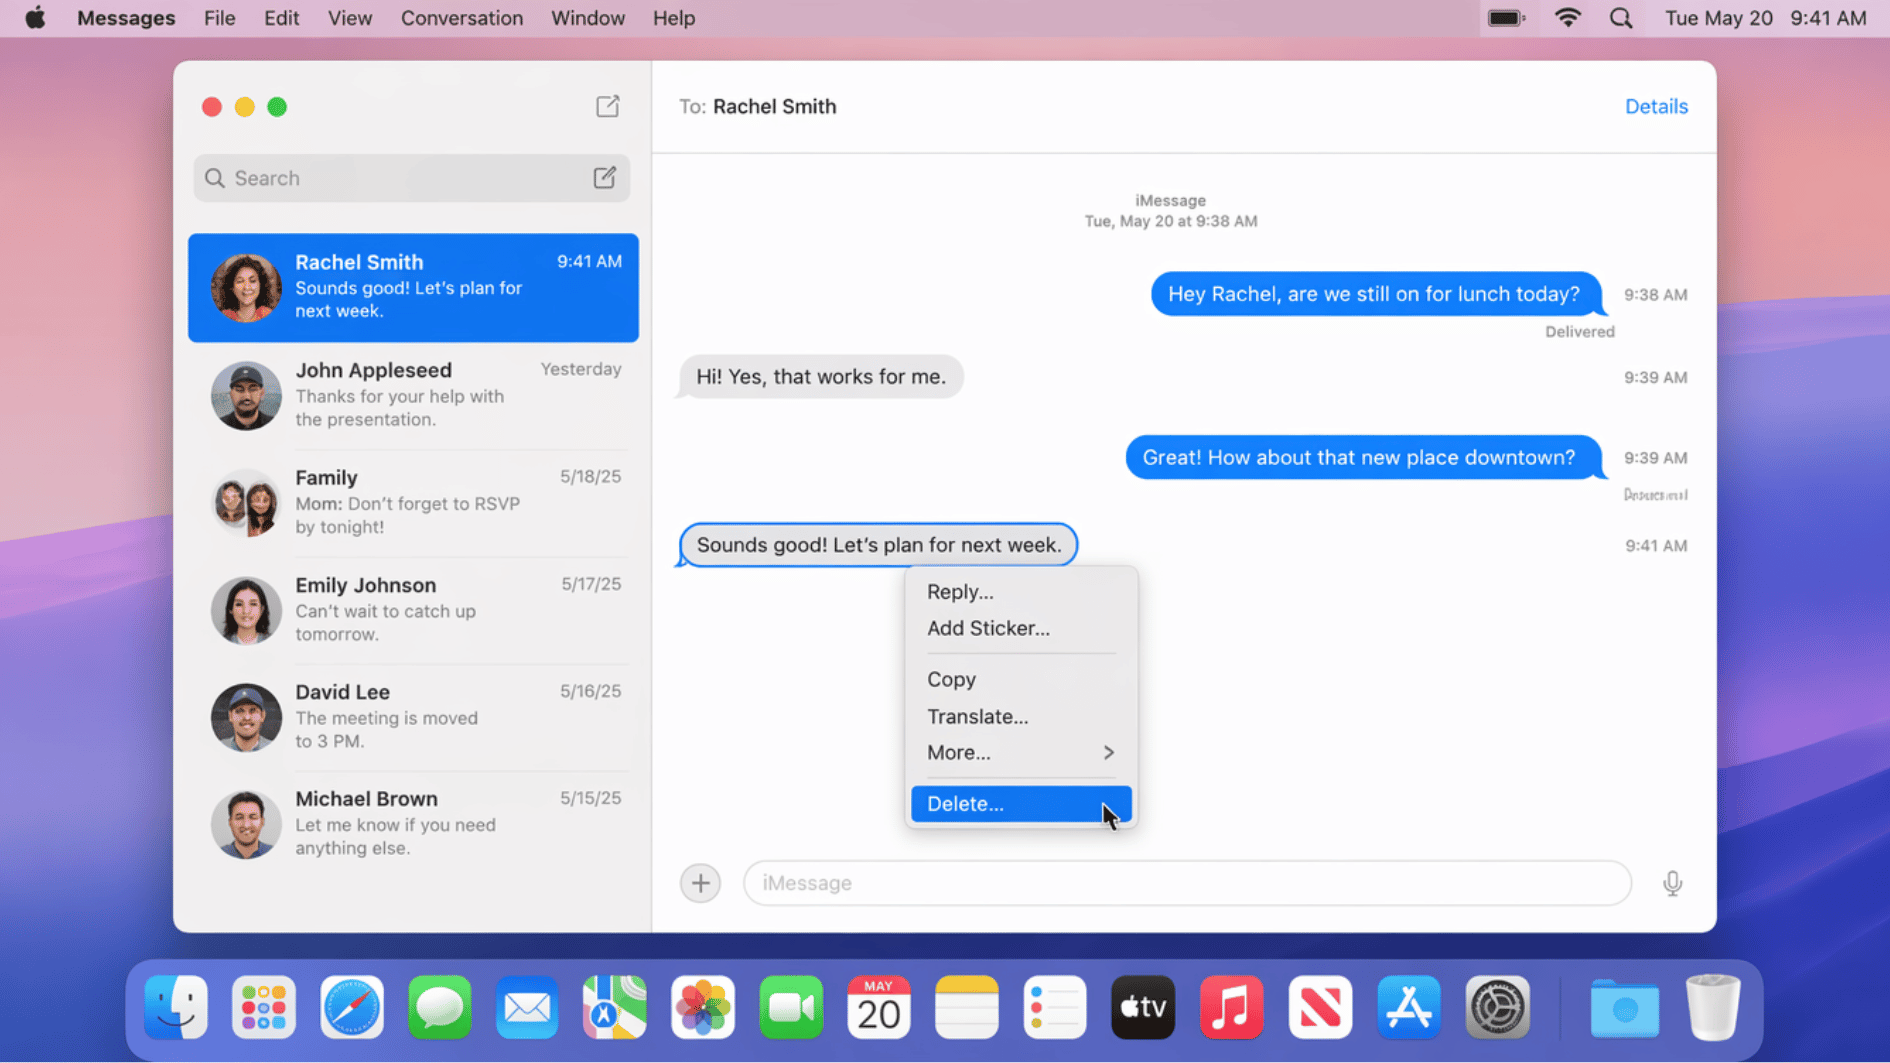Screen dimensions: 1890x1063
Task: Click the Search conversations field
Action: coord(411,177)
